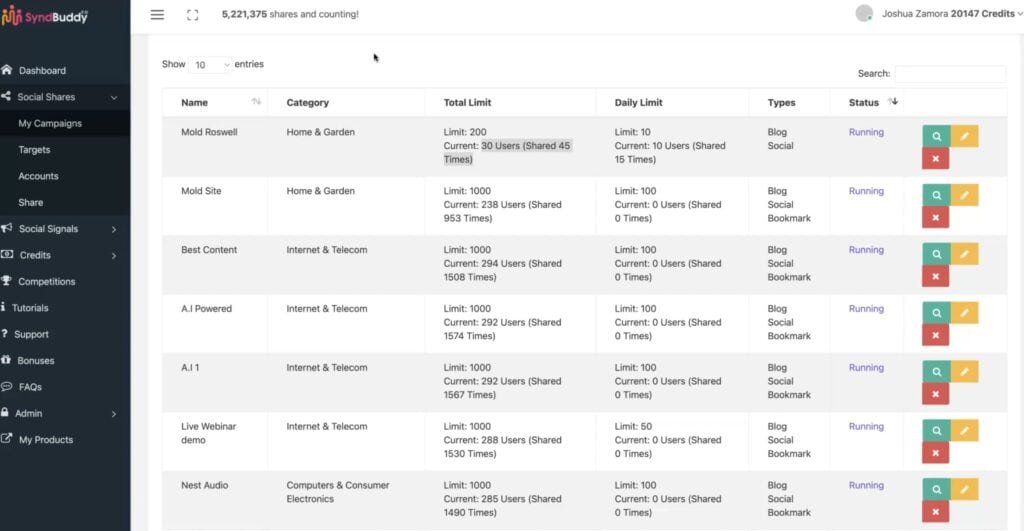
Task: Click green search icon for Mold Roswell
Action: [x=936, y=136]
